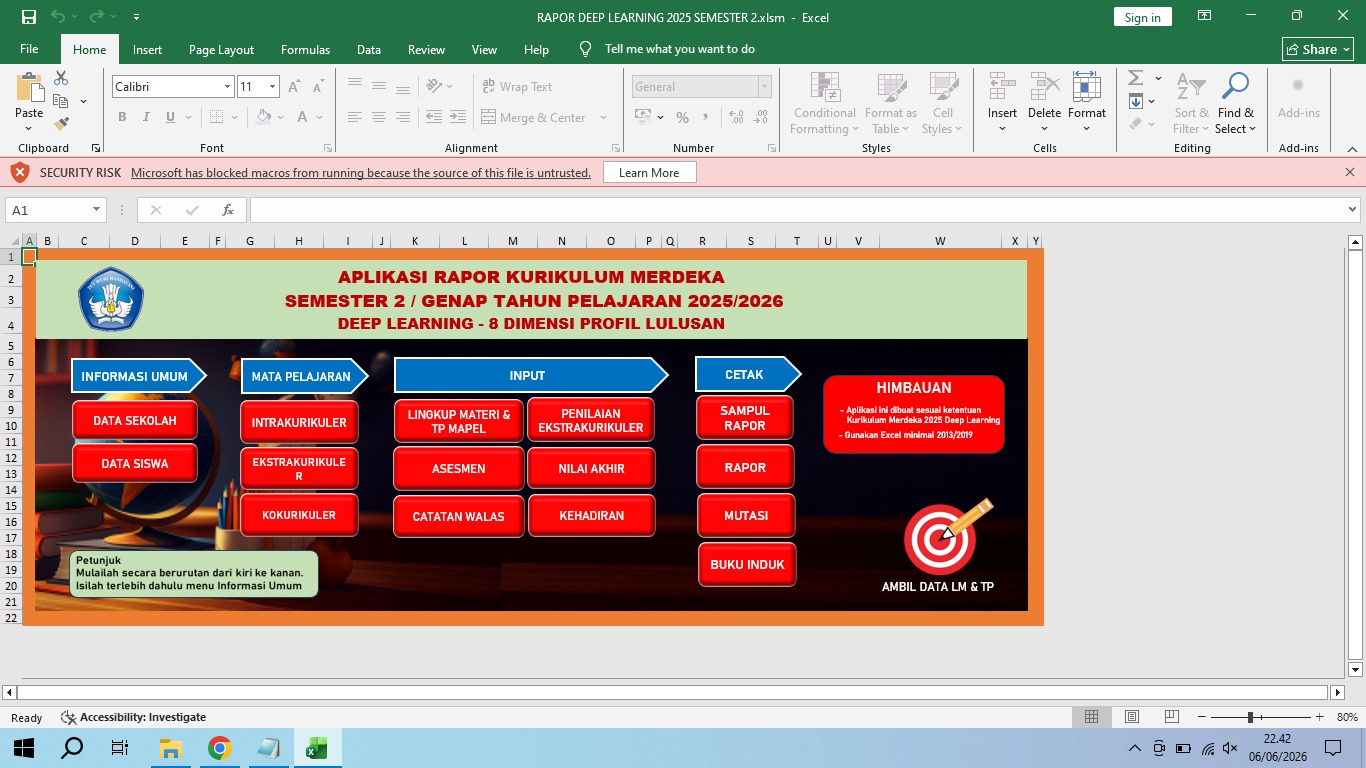Switch to Page Break Preview icon
The height and width of the screenshot is (768, 1366).
[x=1170, y=717]
